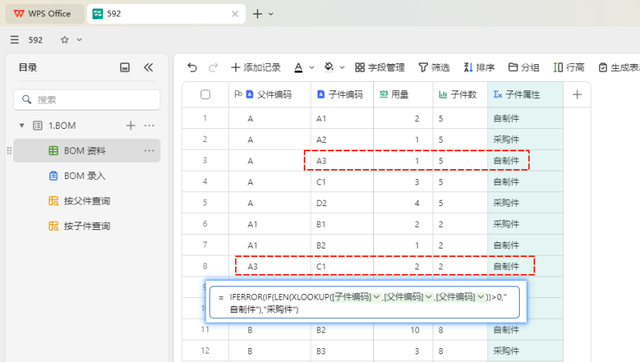Star the 592 document as favorite
Screen dimensions: 640x362
click(64, 40)
